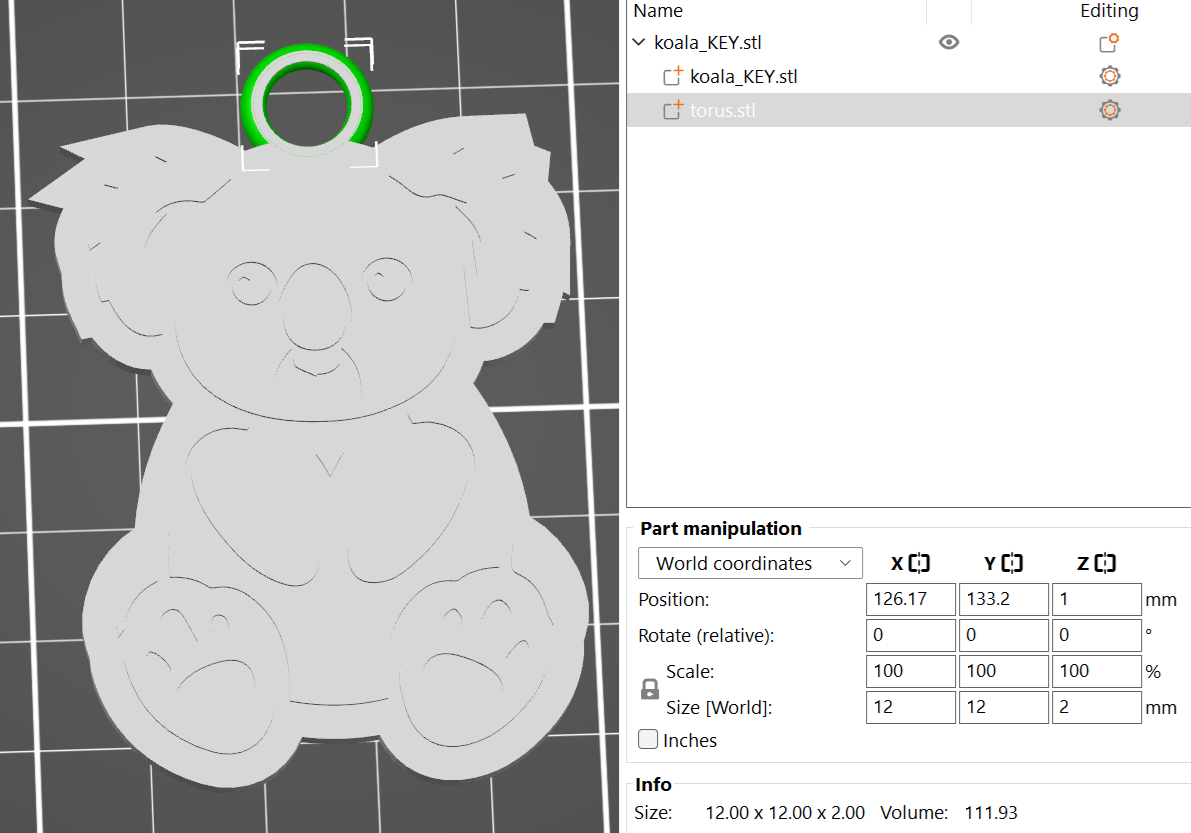Viewport: 1191px width, 833px height.
Task: Click the Editing column header
Action: pyautogui.click(x=1109, y=11)
